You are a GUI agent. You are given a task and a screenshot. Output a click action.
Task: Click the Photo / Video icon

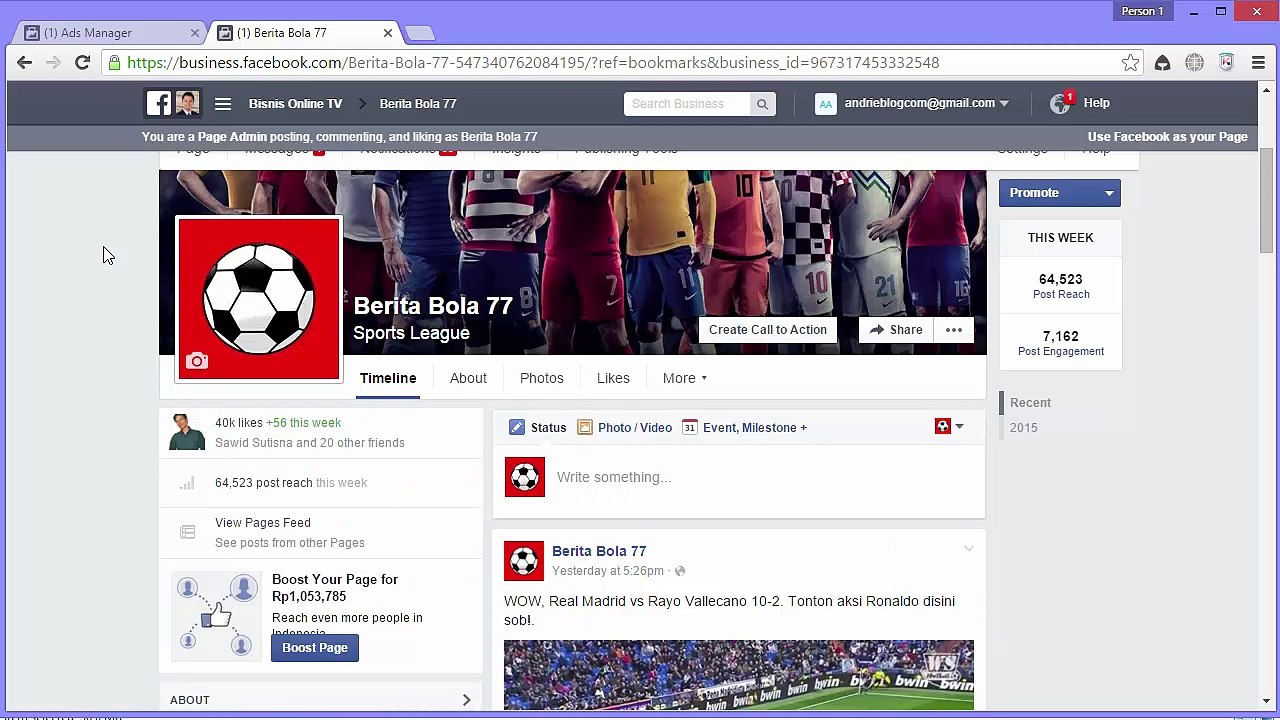[x=585, y=427]
